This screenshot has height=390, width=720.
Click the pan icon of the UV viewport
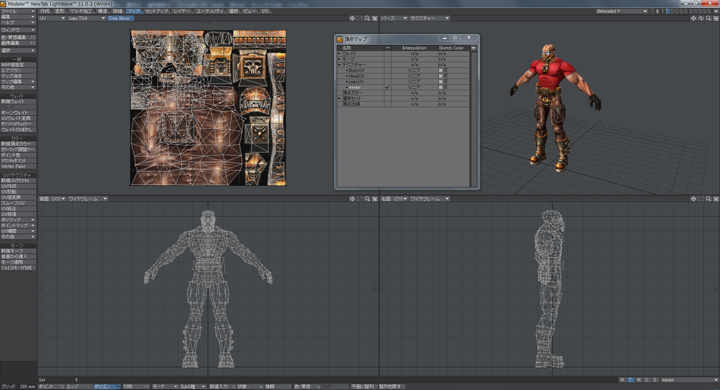[352, 18]
